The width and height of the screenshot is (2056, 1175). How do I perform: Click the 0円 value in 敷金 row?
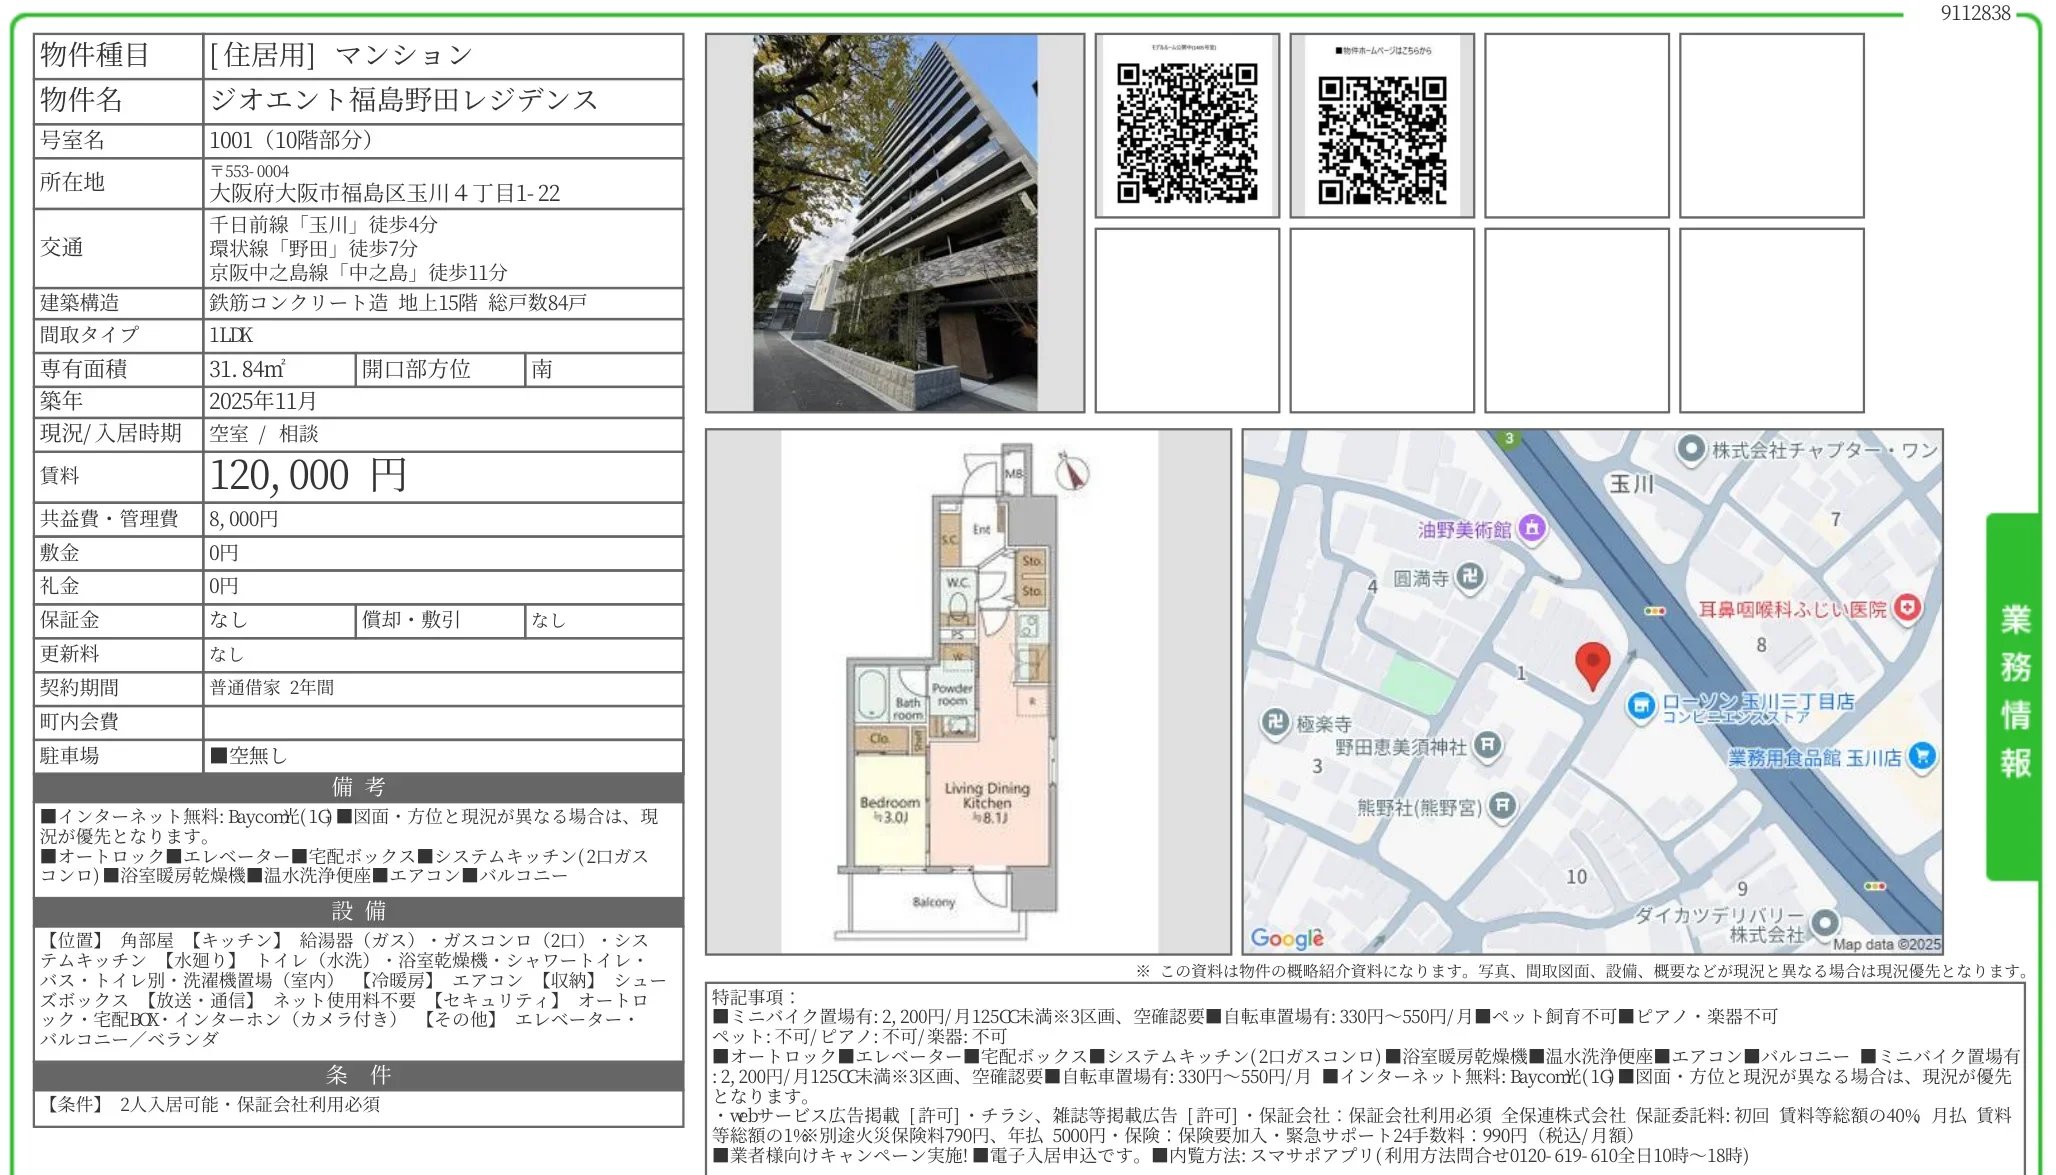coord(224,553)
